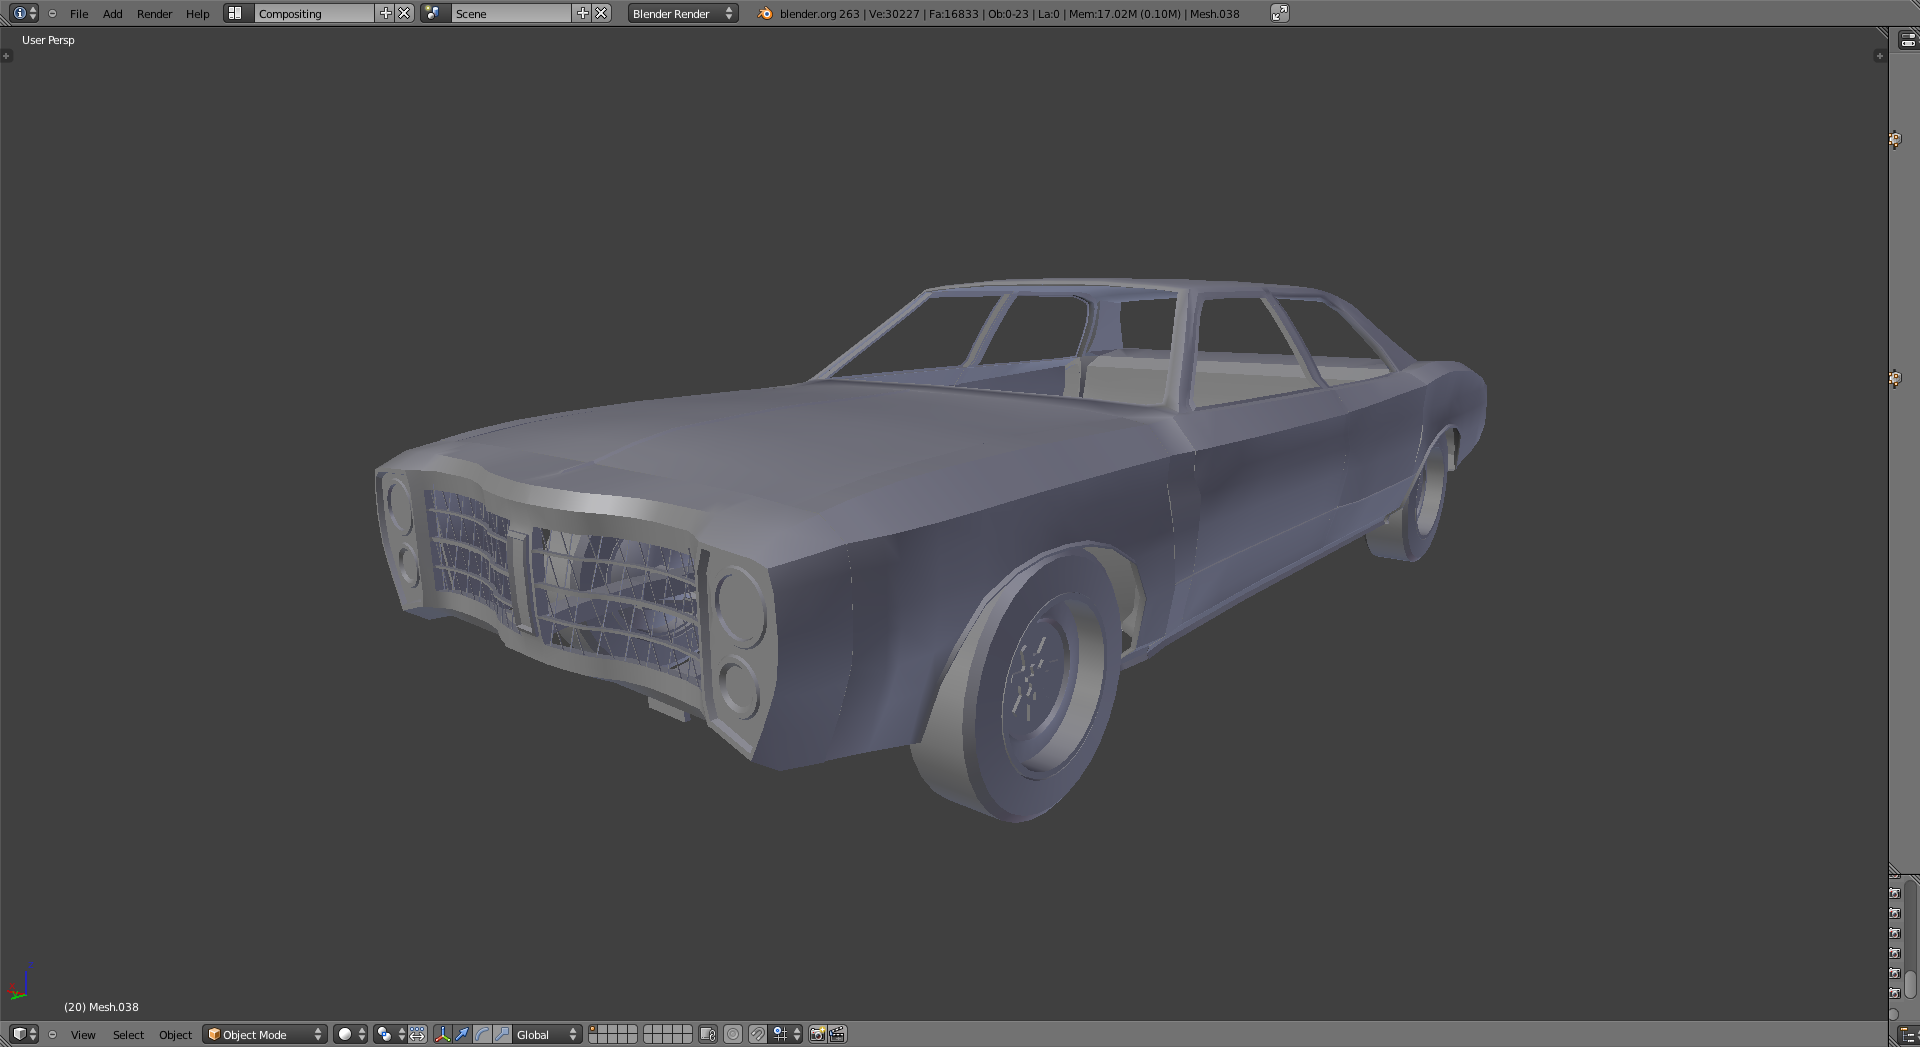Viewport: 1920px width, 1047px height.
Task: Delete the Compositing screen layout
Action: coord(404,13)
